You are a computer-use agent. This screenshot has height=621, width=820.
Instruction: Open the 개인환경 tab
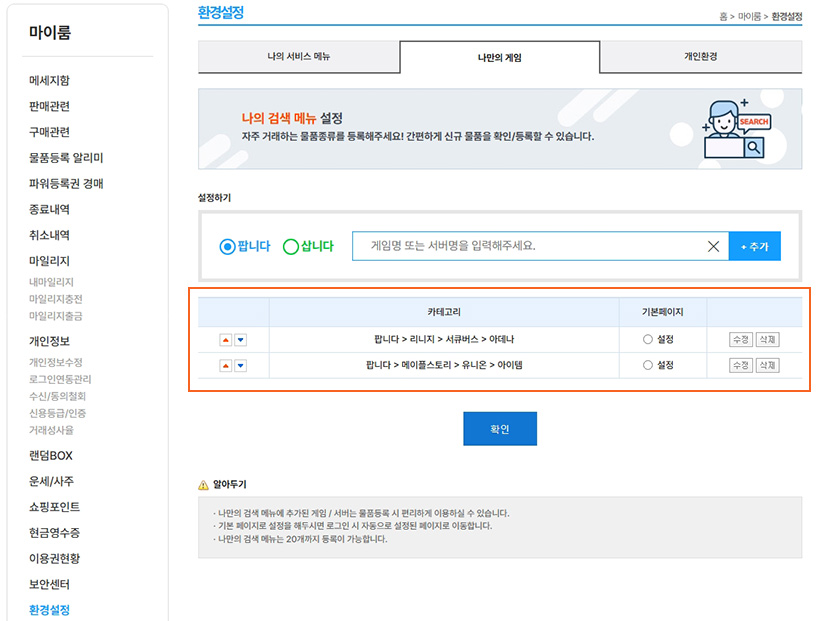(700, 57)
